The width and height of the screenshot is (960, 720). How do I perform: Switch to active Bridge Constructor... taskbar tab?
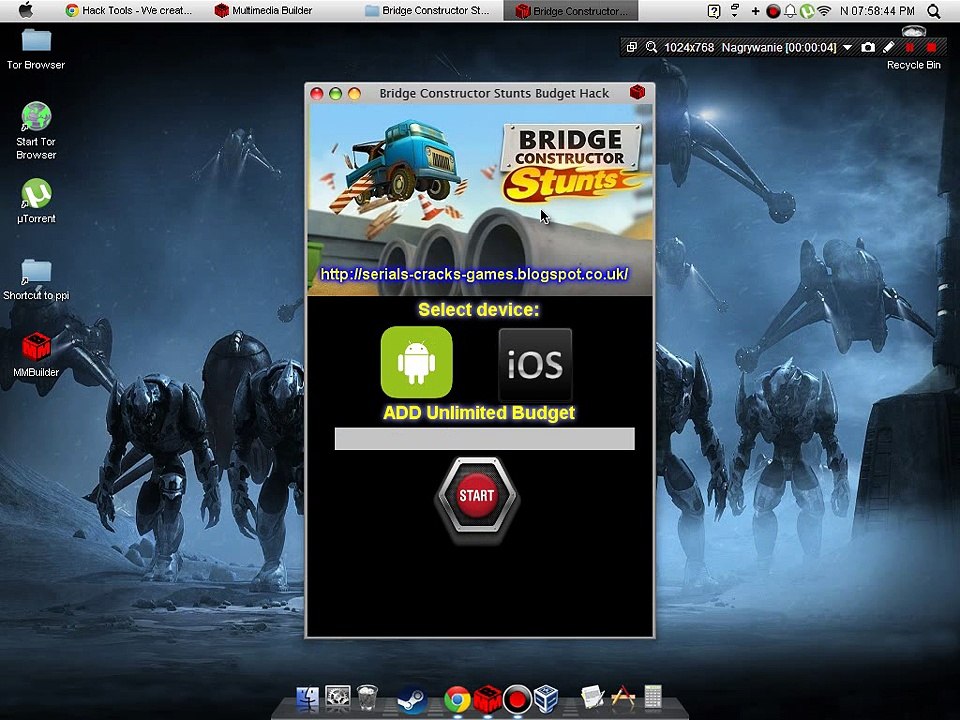[x=571, y=10]
